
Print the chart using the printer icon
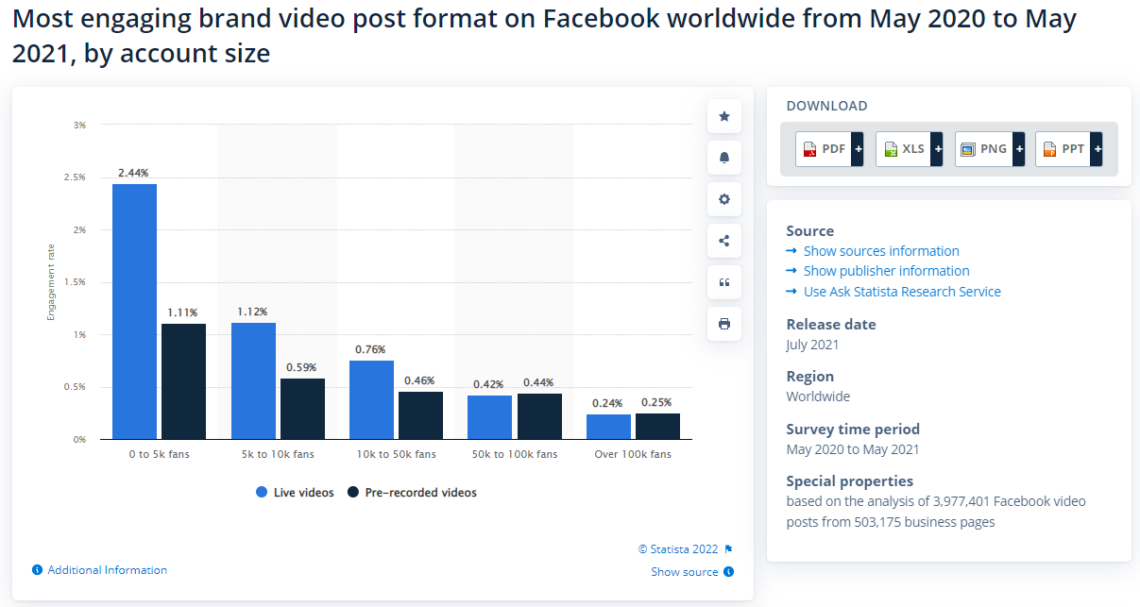coord(723,323)
